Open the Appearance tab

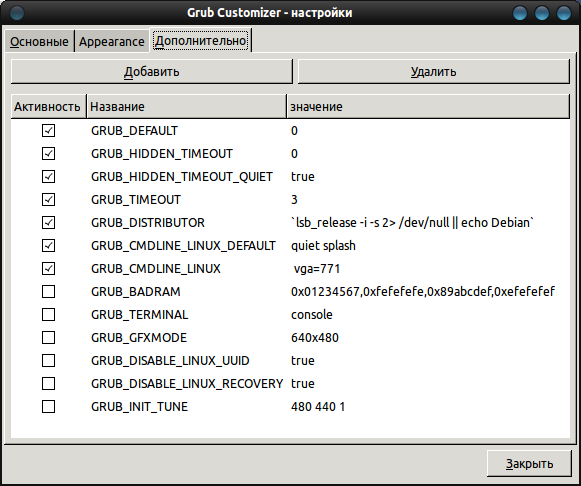coord(112,41)
